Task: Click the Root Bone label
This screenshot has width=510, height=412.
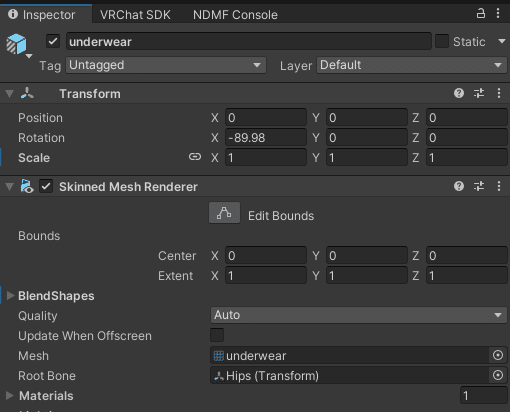Action: [x=47, y=376]
